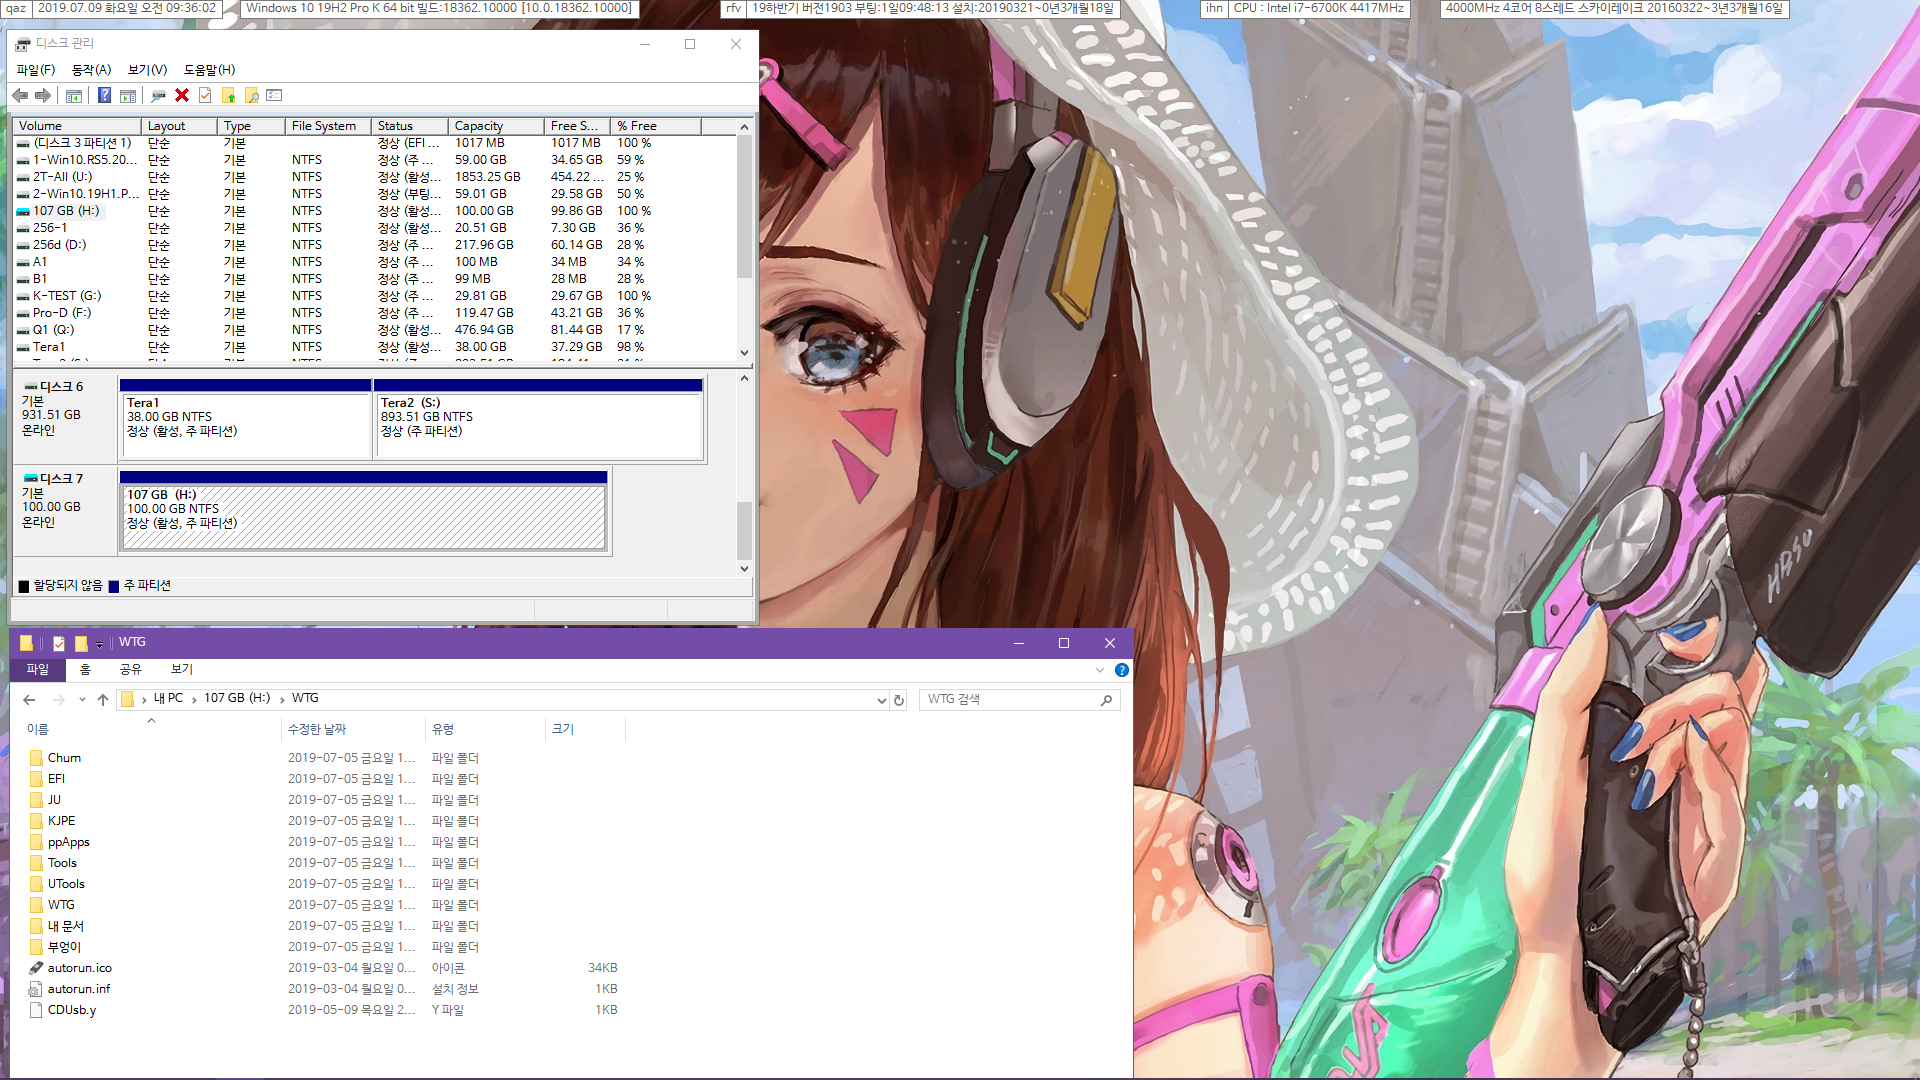Switch to the 홈 ribbon tab
1920x1080 pixels.
(85, 670)
